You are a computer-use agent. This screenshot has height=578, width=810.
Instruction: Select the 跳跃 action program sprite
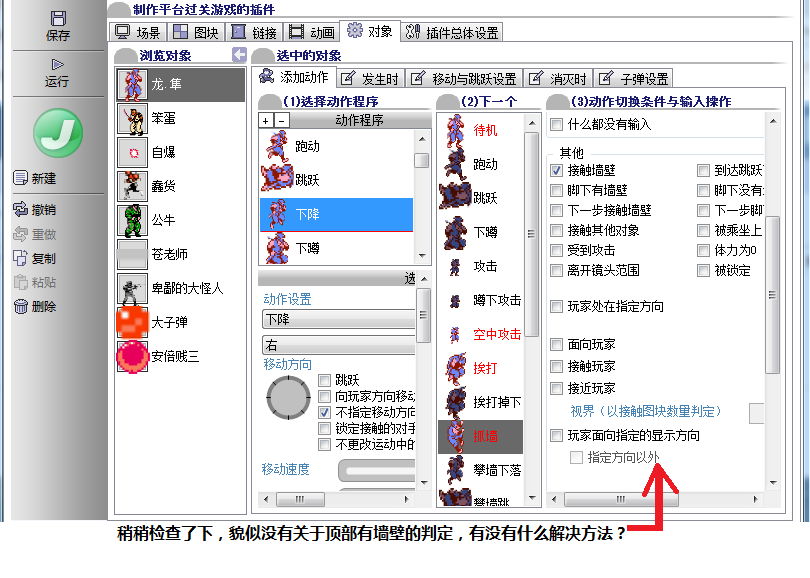click(277, 179)
